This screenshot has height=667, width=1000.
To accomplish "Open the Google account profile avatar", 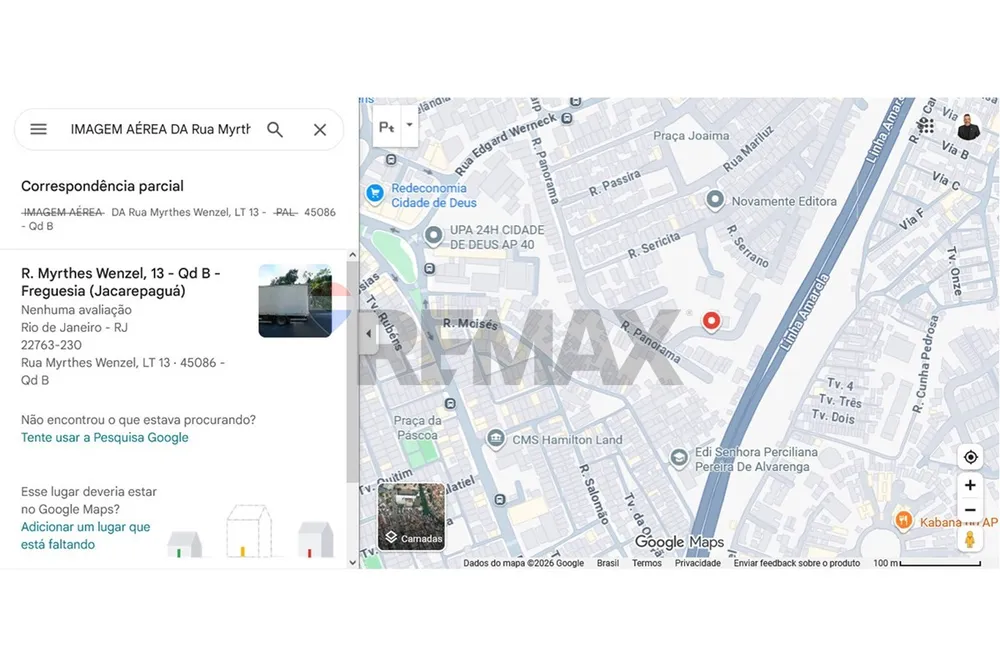I will click(x=968, y=127).
